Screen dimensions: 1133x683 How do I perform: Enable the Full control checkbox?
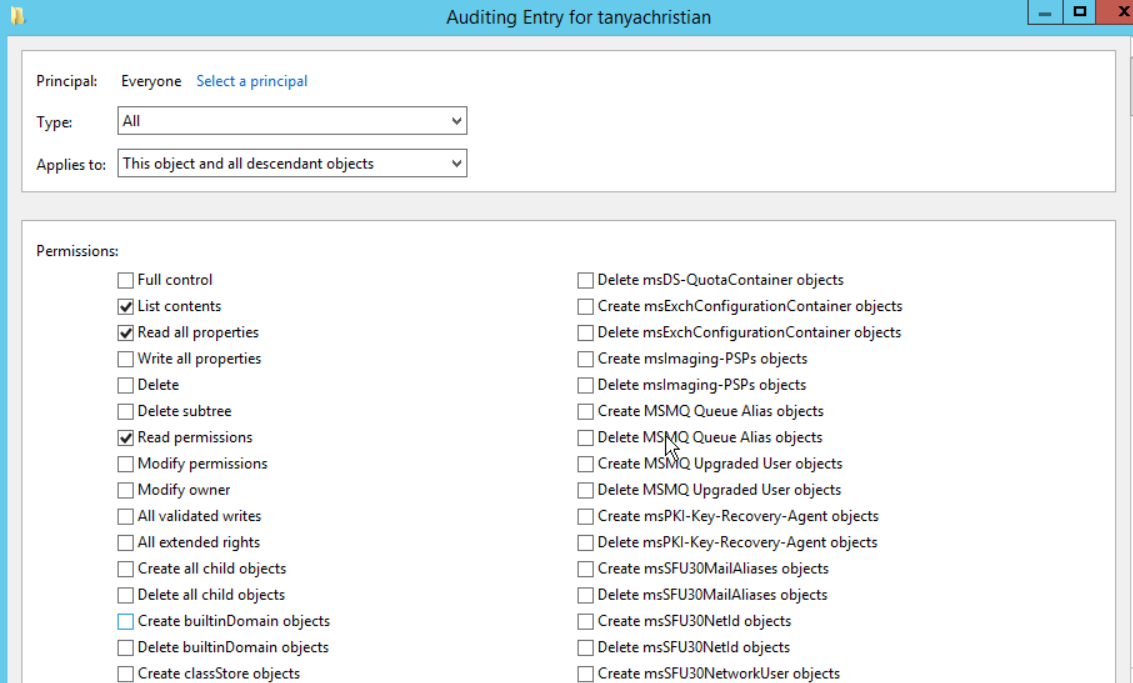pyautogui.click(x=126, y=280)
